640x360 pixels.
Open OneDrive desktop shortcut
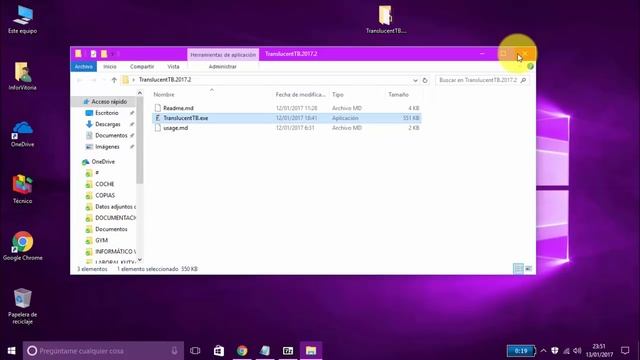pos(22,133)
